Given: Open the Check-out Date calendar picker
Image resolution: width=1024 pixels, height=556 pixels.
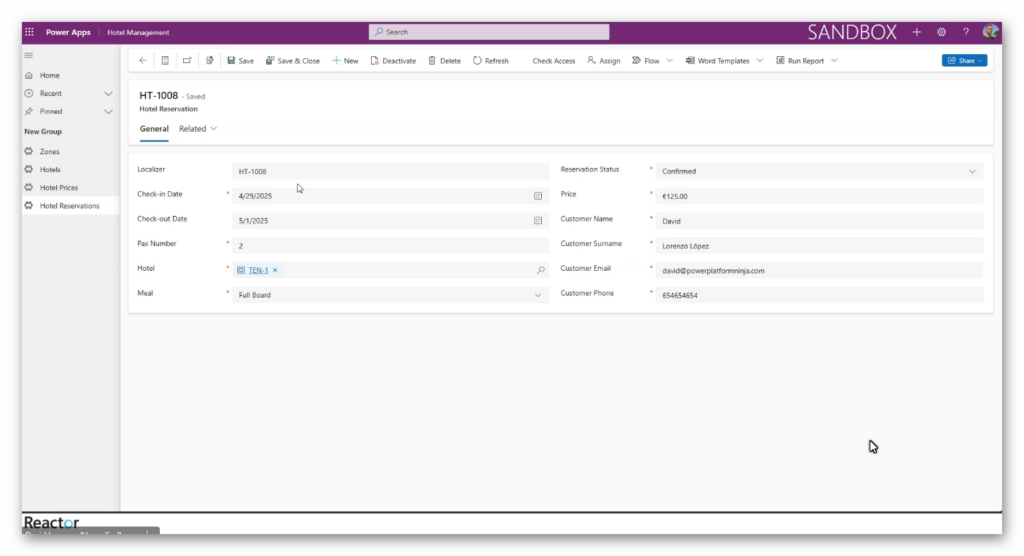Looking at the screenshot, I should coord(538,220).
